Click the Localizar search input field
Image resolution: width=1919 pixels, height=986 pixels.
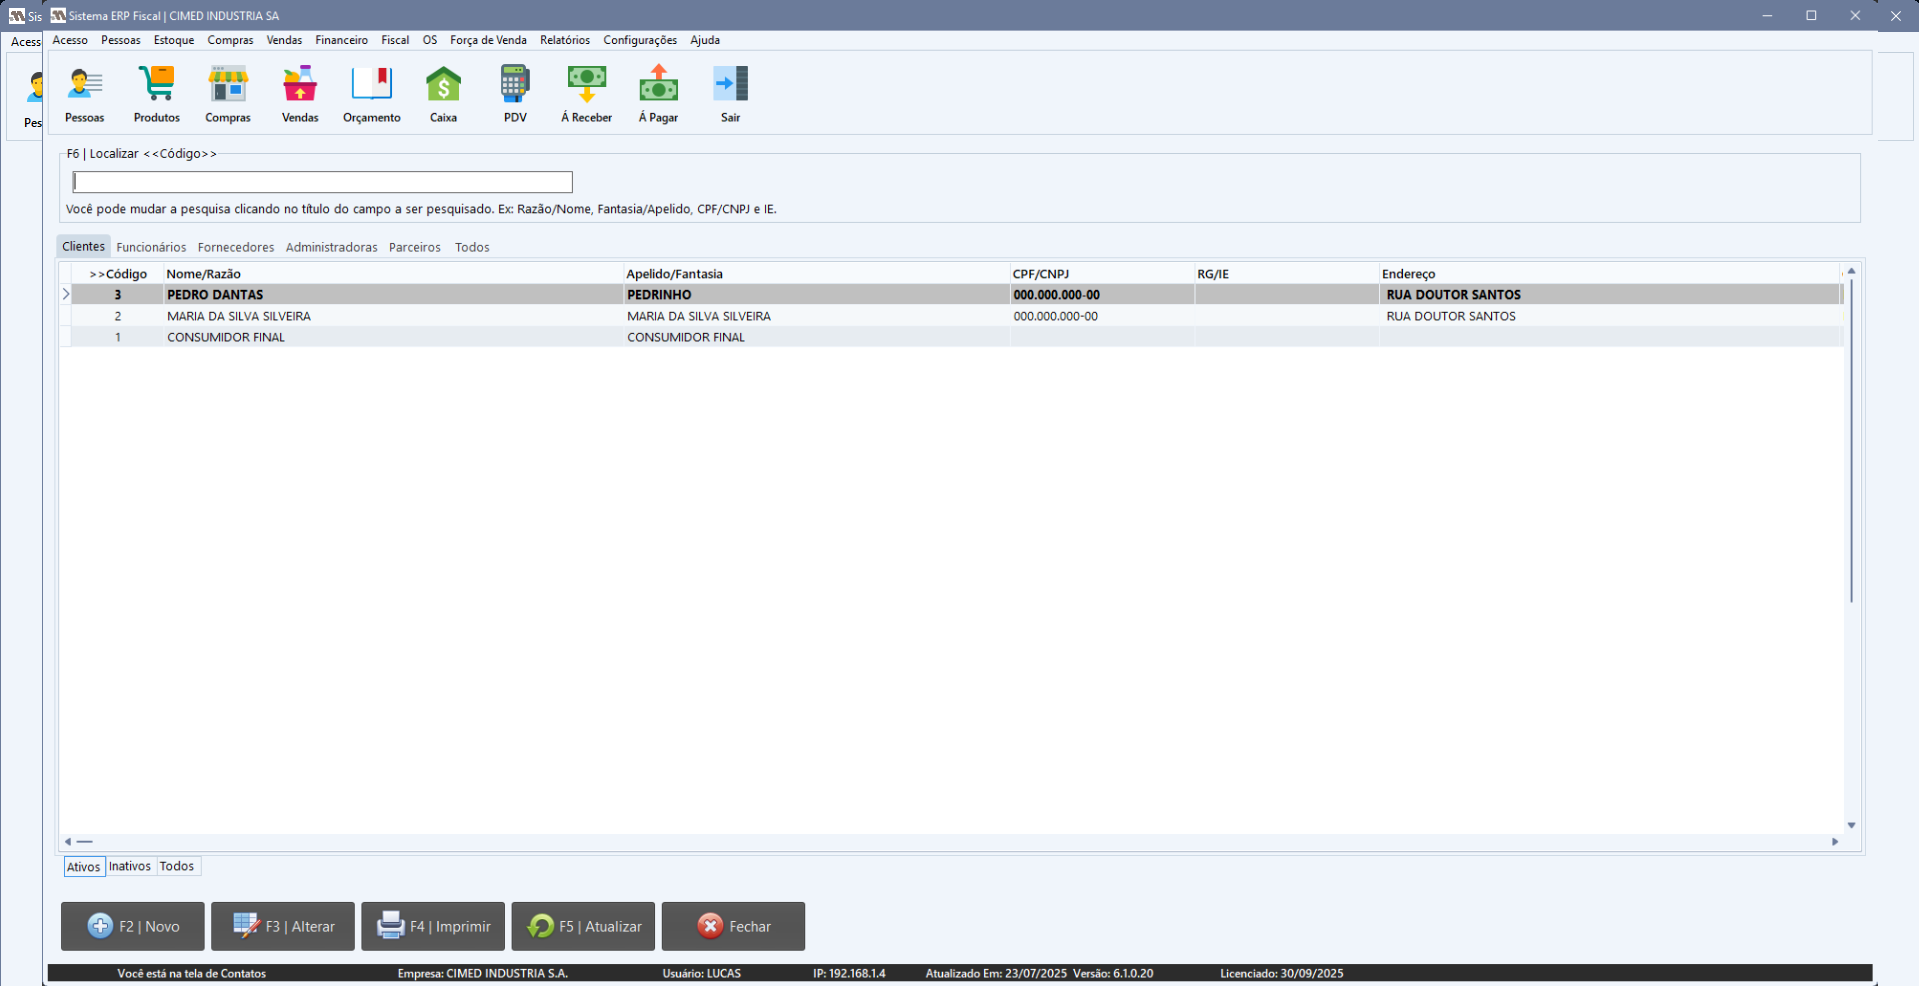coord(322,182)
